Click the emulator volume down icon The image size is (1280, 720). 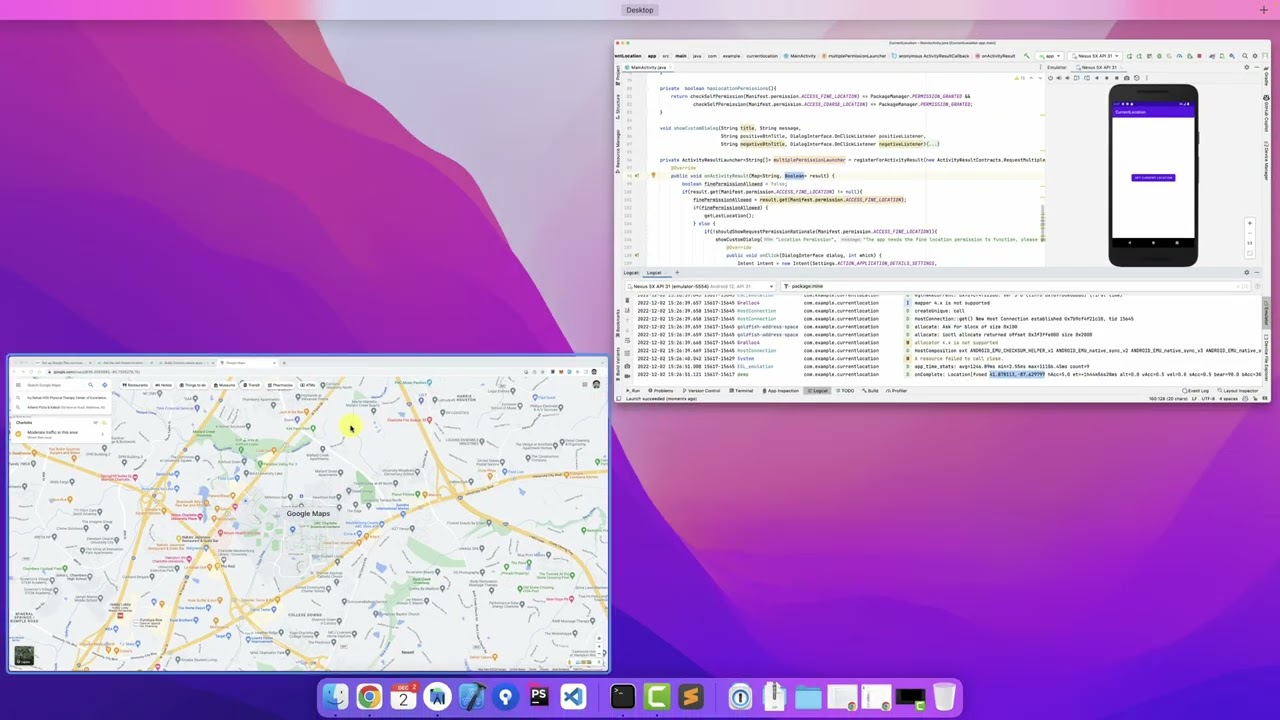tap(1066, 77)
